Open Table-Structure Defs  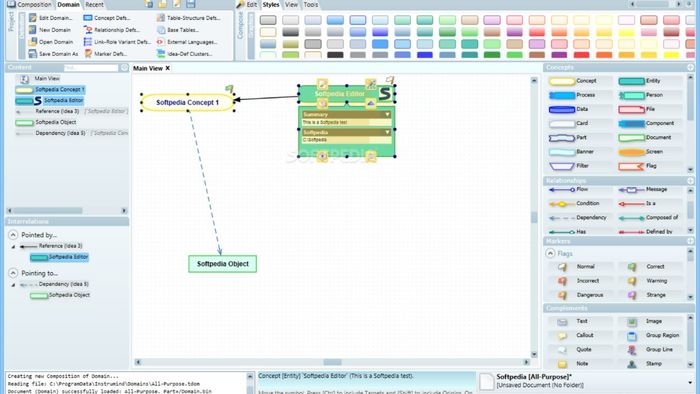[188, 18]
